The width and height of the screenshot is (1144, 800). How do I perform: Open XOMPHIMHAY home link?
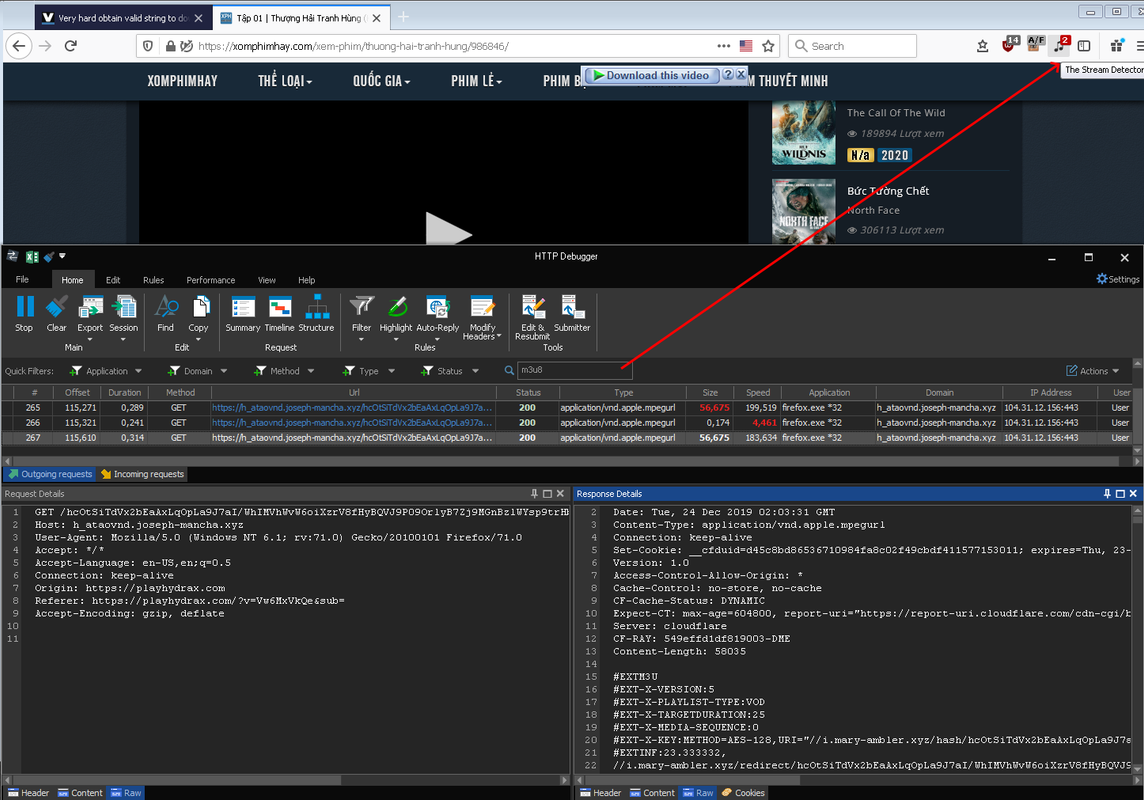tap(182, 81)
